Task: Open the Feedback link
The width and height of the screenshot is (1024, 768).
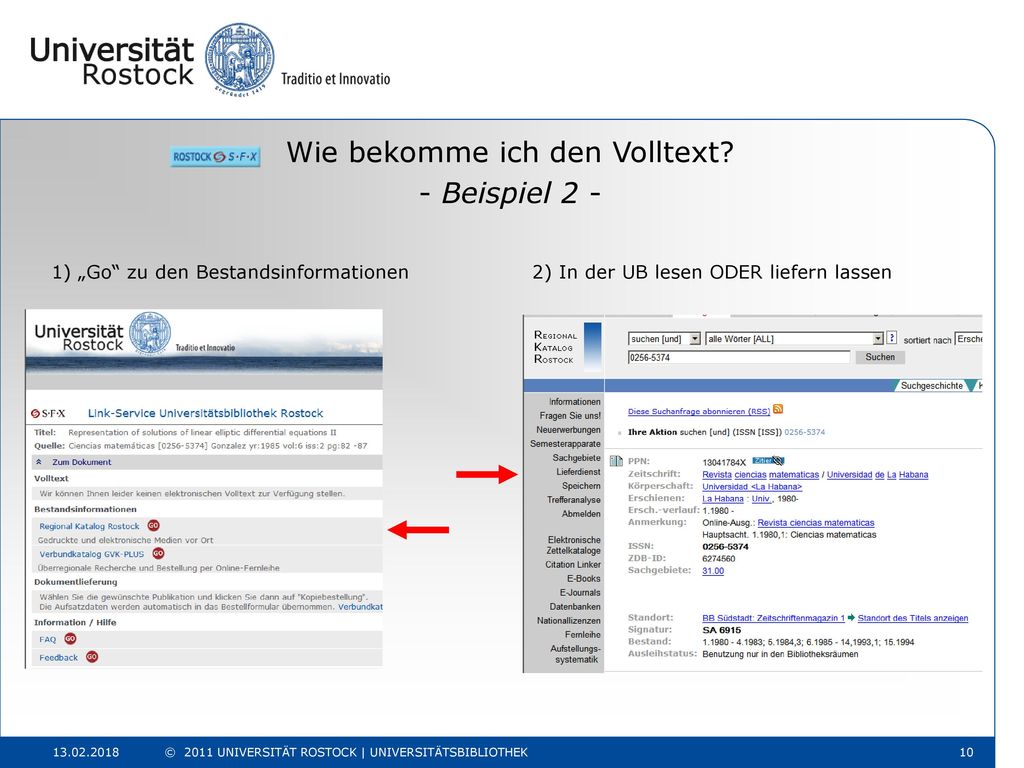Action: tap(58, 658)
